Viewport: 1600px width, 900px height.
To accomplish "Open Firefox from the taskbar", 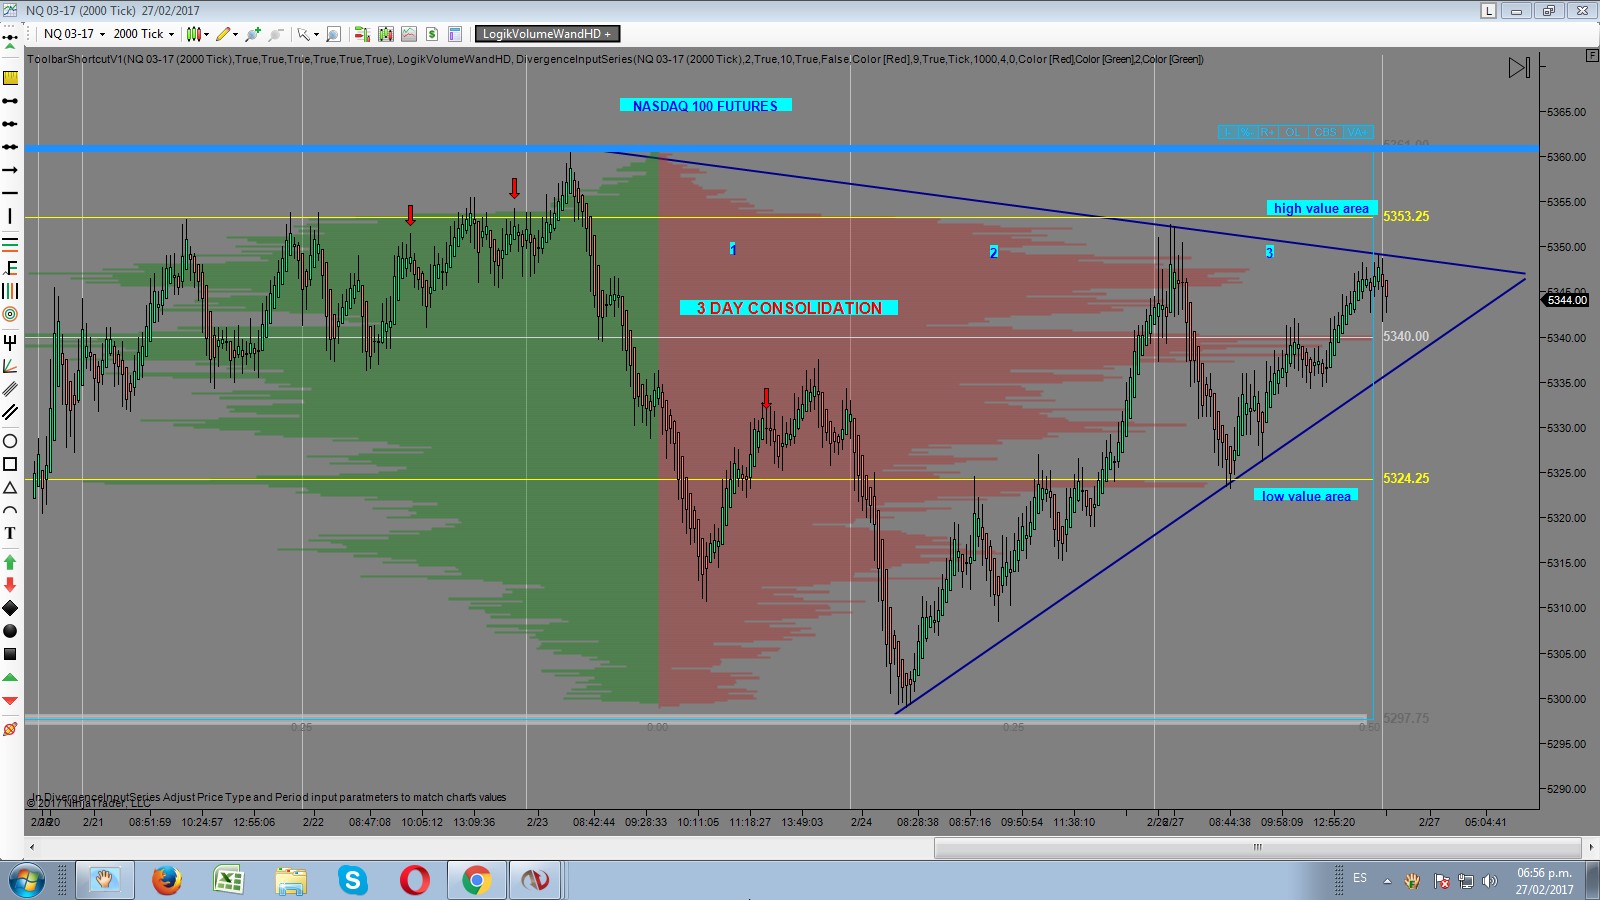I will click(167, 881).
